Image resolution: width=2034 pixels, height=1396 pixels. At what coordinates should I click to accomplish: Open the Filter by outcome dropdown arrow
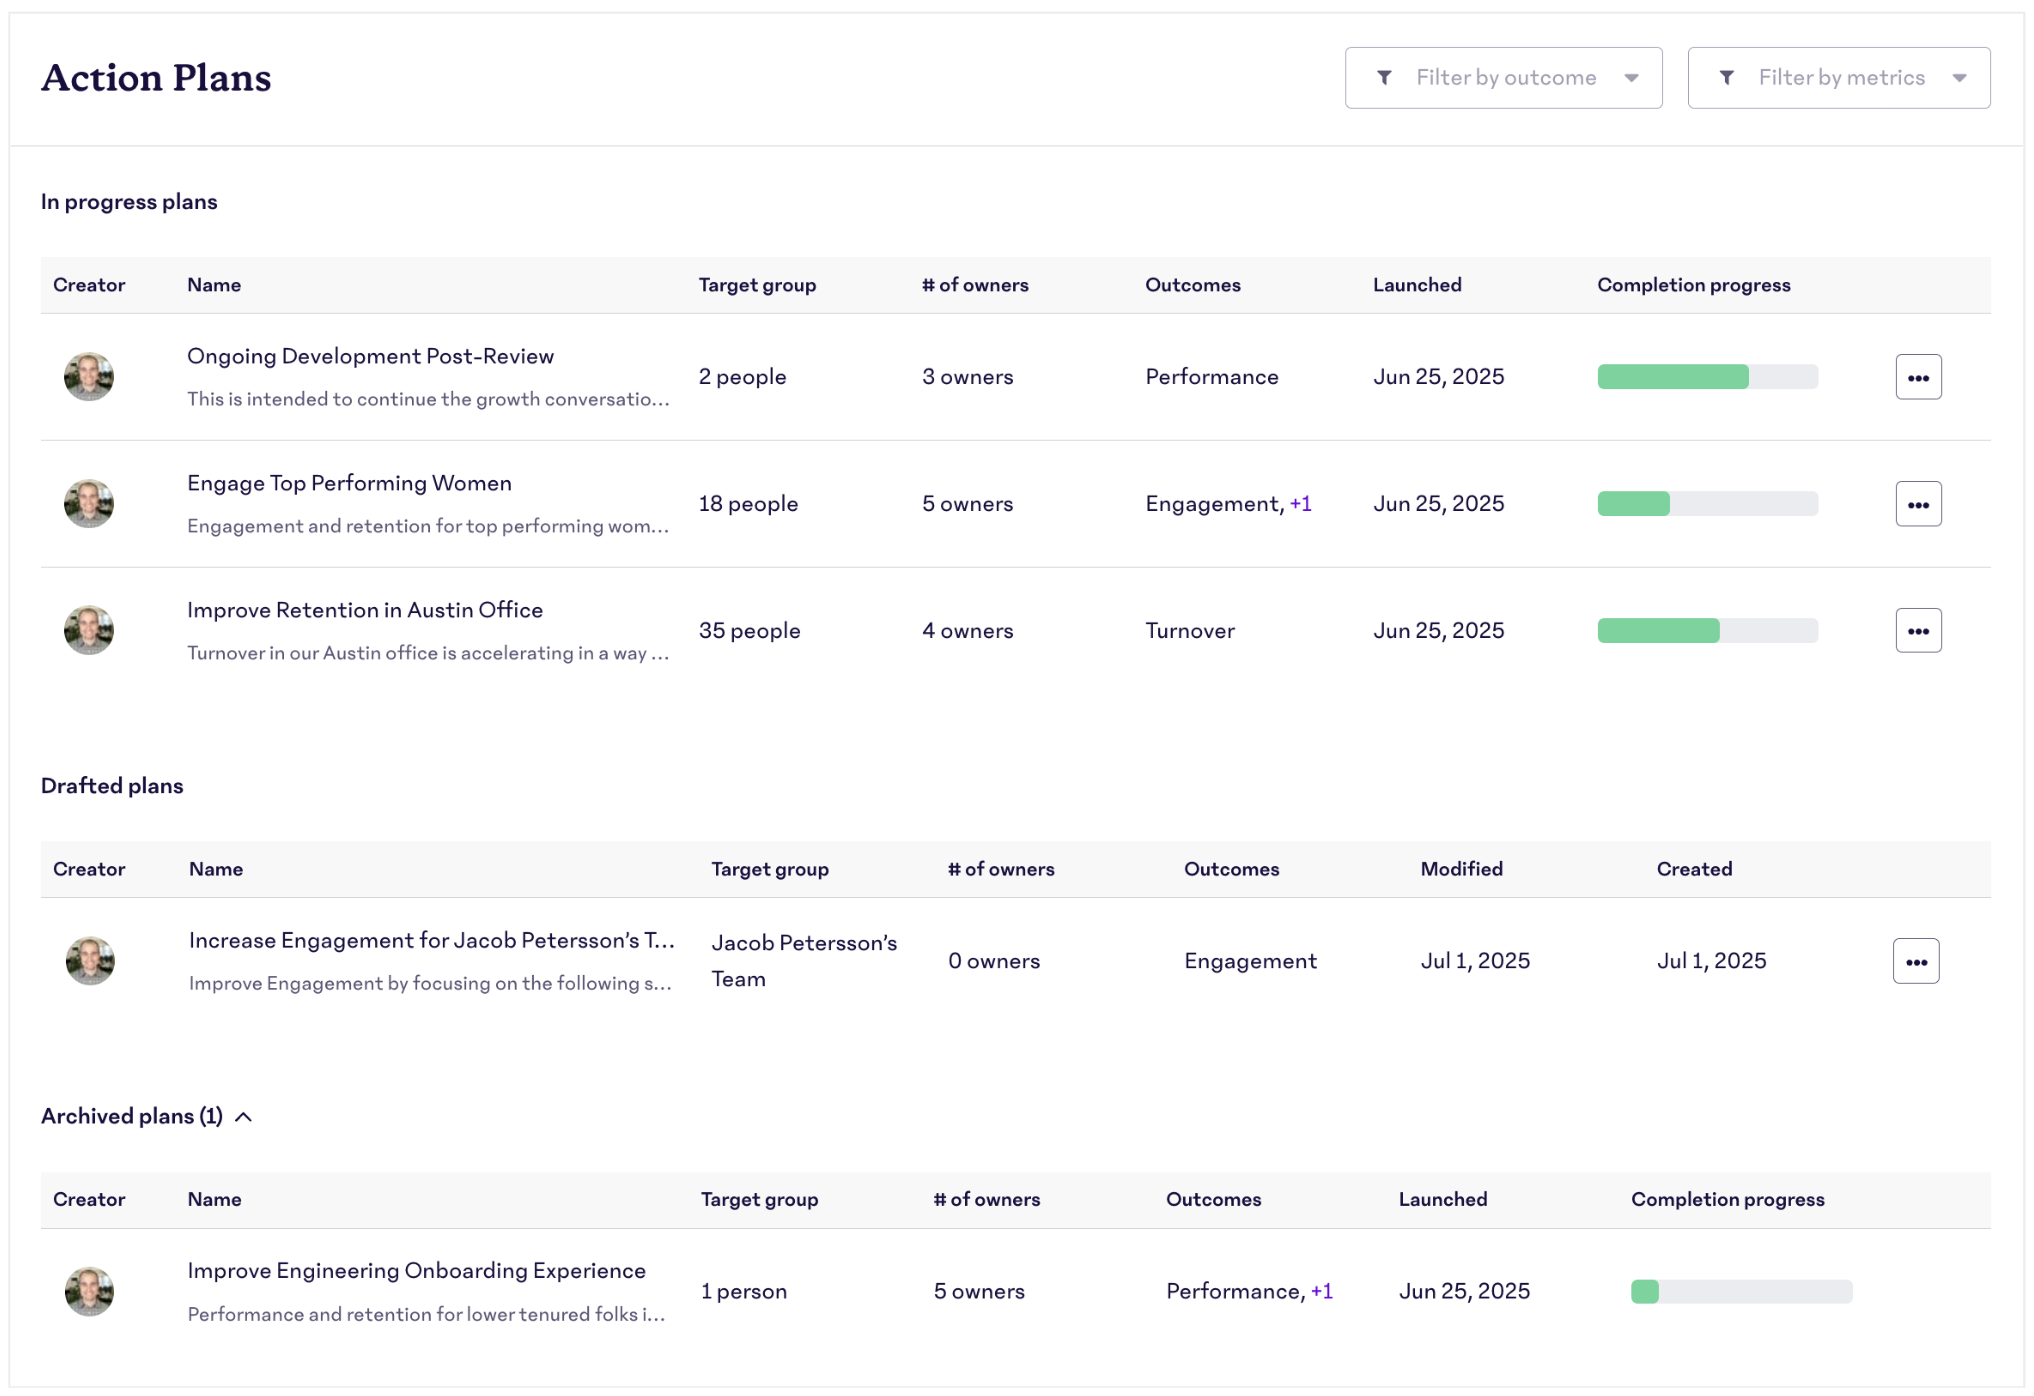[x=1632, y=78]
